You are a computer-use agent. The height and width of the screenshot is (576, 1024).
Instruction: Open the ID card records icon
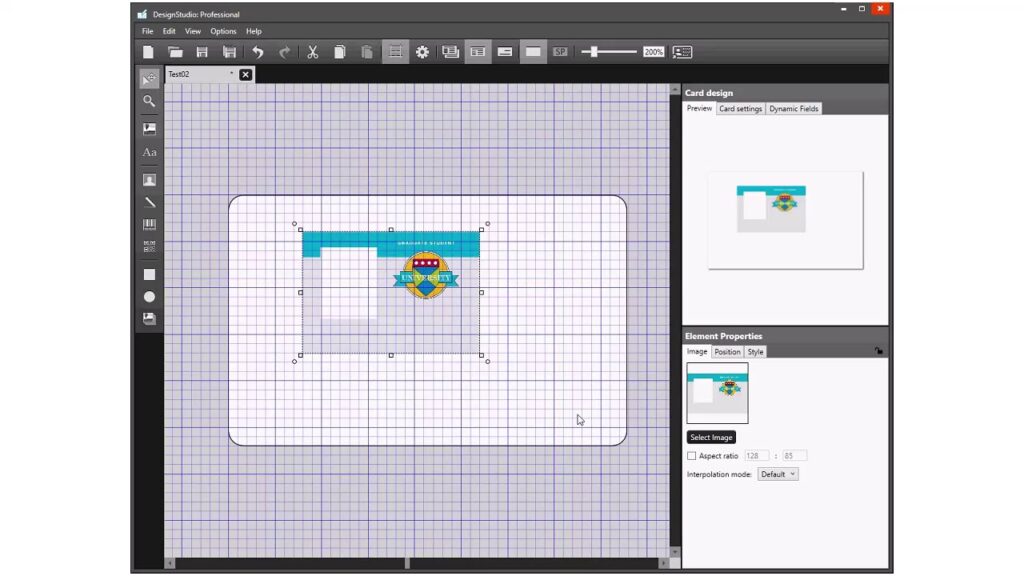682,52
